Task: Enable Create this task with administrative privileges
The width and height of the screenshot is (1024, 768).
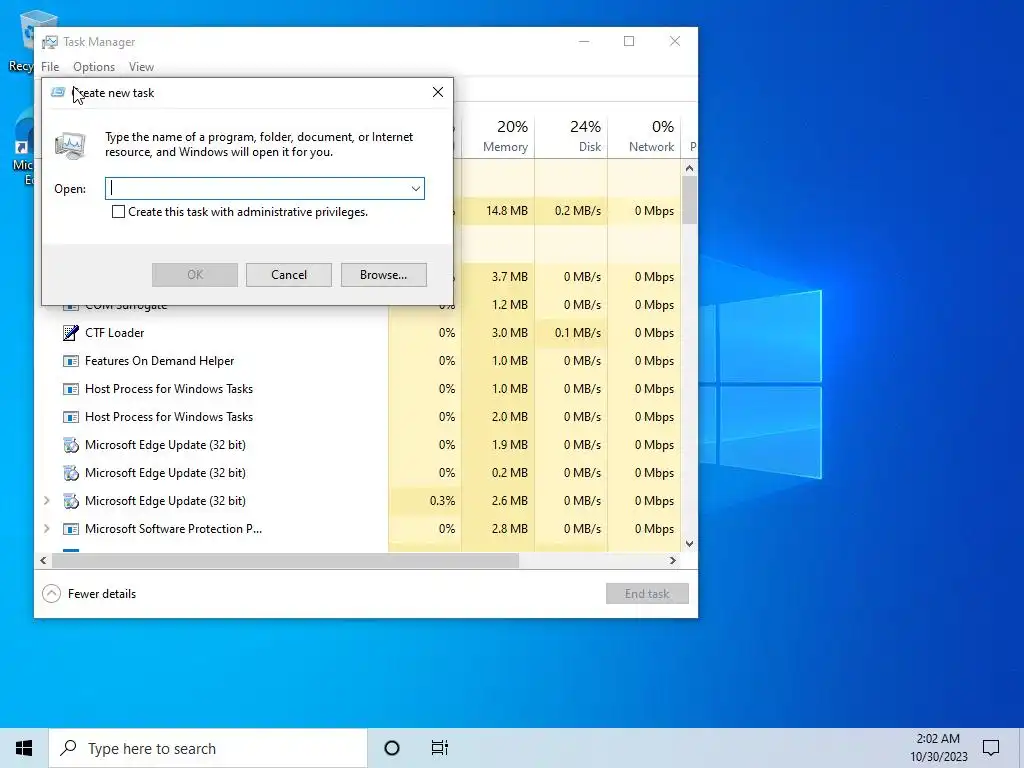Action: click(x=118, y=212)
